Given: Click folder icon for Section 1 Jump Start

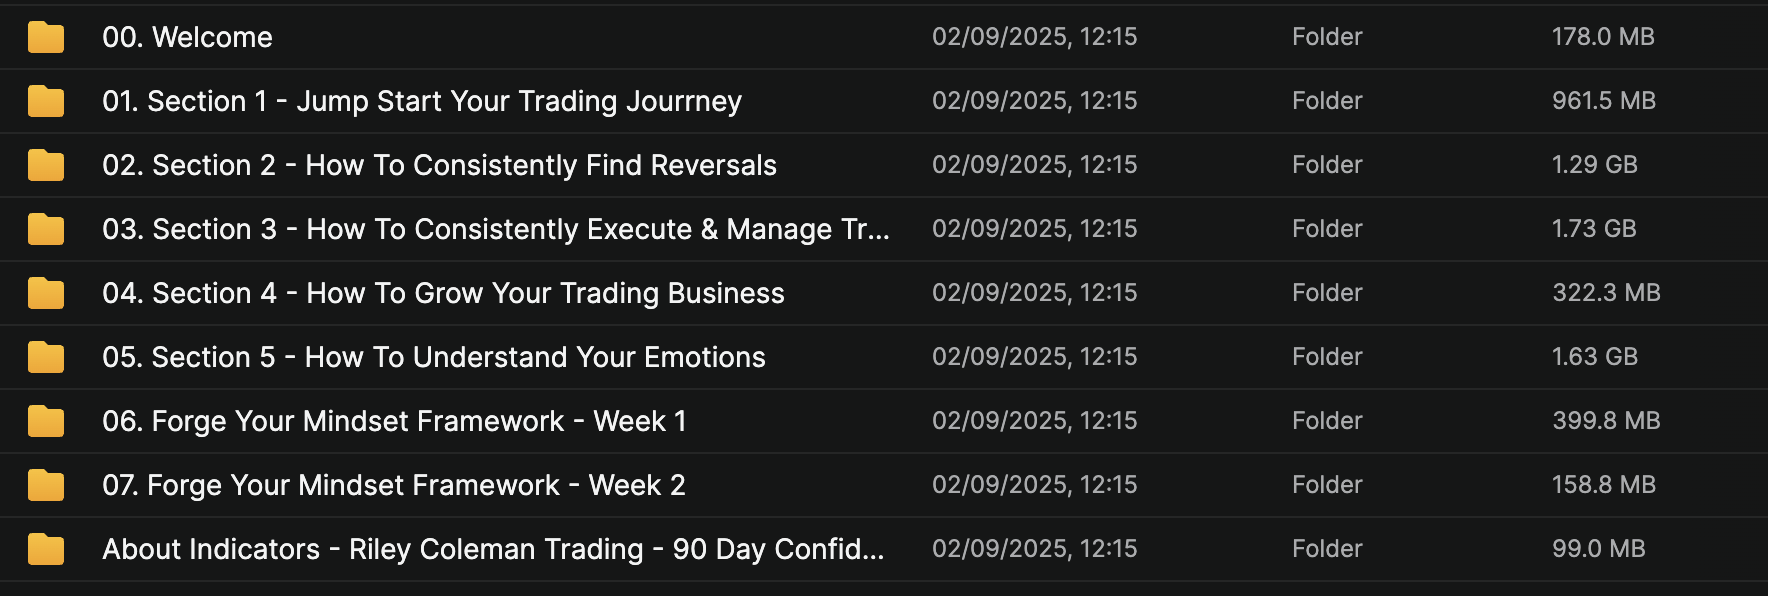Looking at the screenshot, I should pyautogui.click(x=46, y=102).
